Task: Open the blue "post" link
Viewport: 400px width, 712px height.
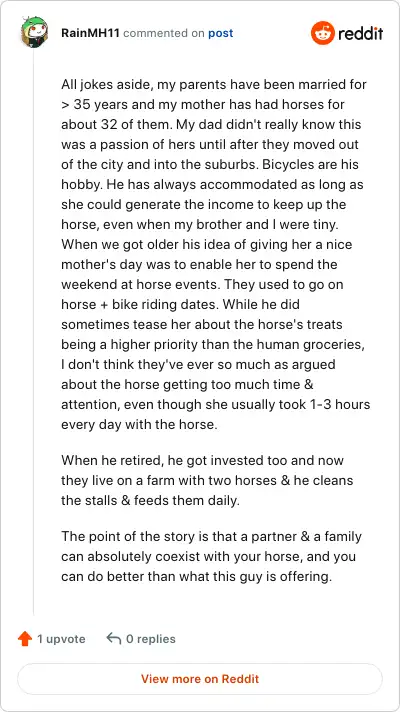Action: [x=221, y=33]
